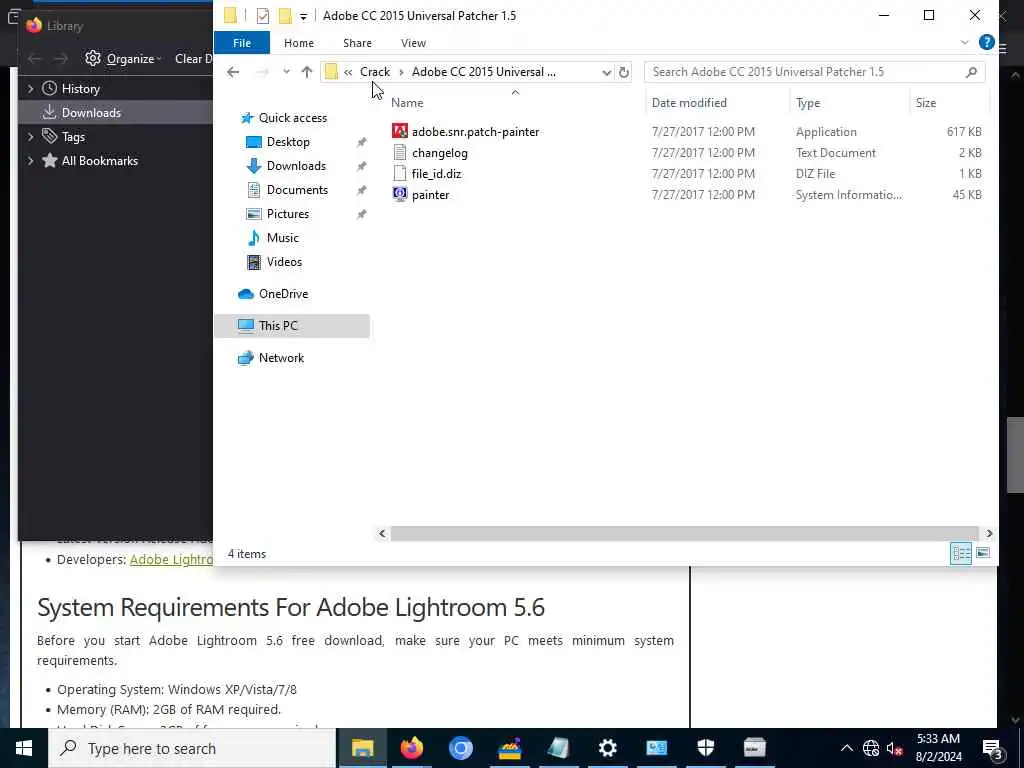
Task: Open Settings gear on the taskbar
Action: coord(607,748)
